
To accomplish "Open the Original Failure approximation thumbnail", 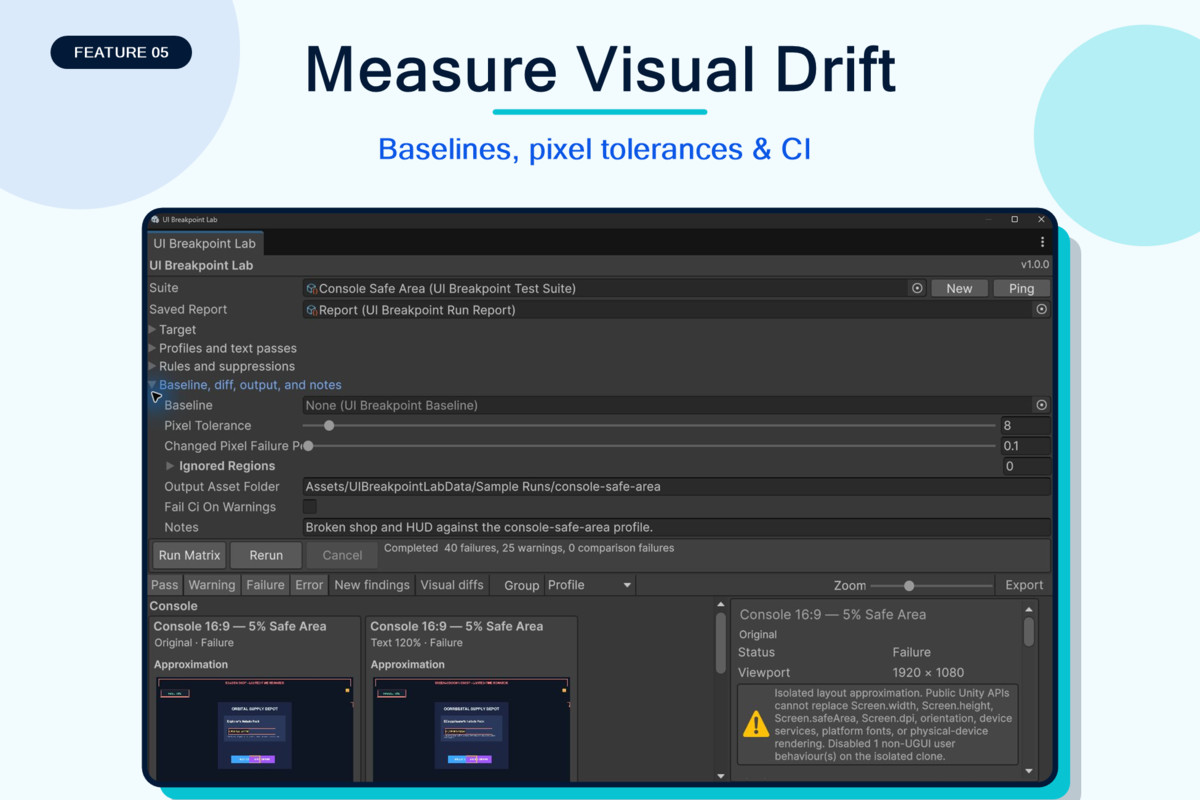I will tap(253, 728).
